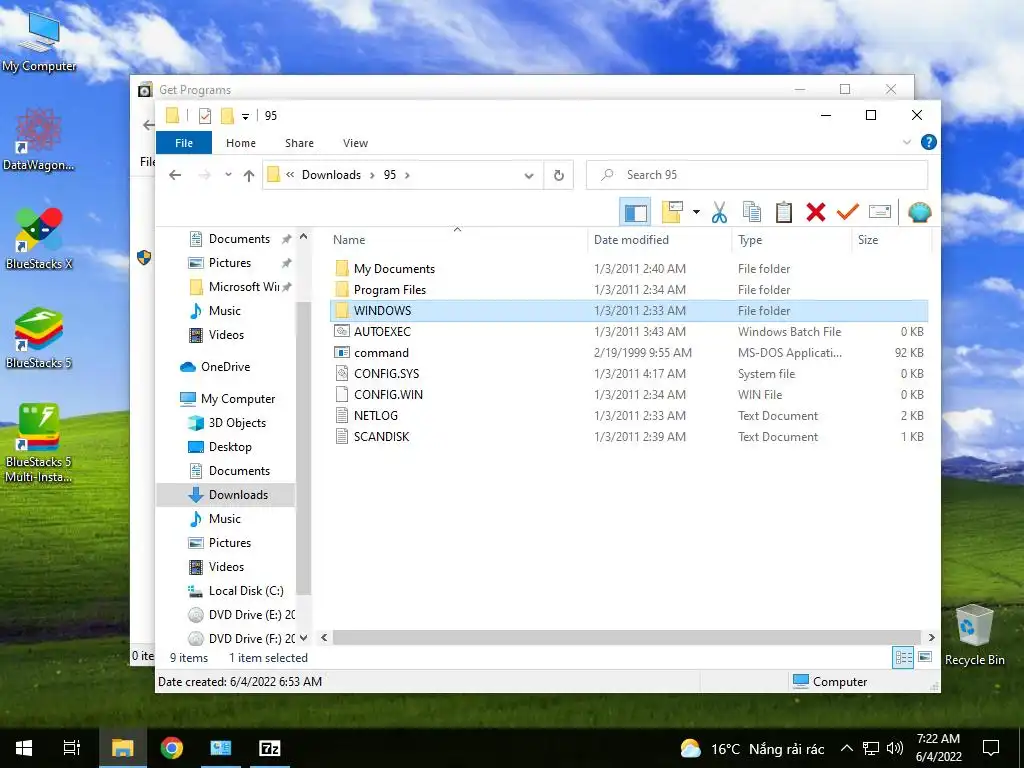Viewport: 1024px width, 768px height.
Task: Click the Copy toolbar icon
Action: [752, 212]
